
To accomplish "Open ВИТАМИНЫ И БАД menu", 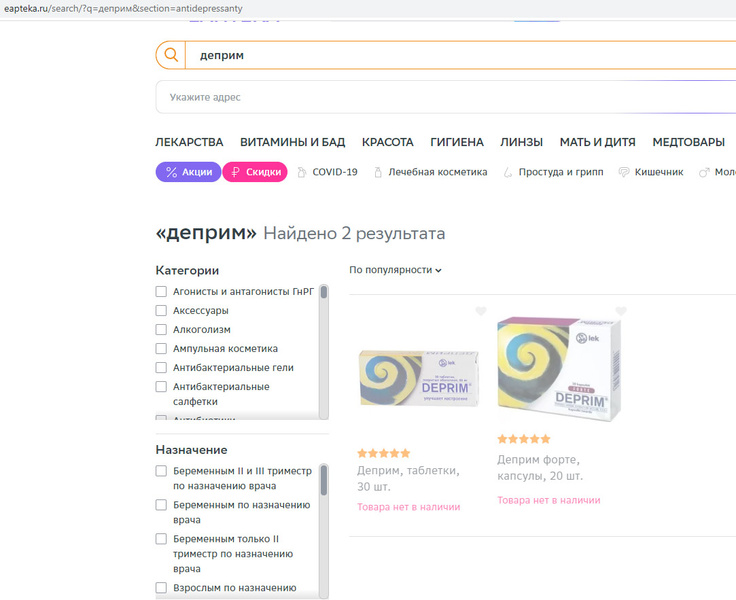I will 292,142.
